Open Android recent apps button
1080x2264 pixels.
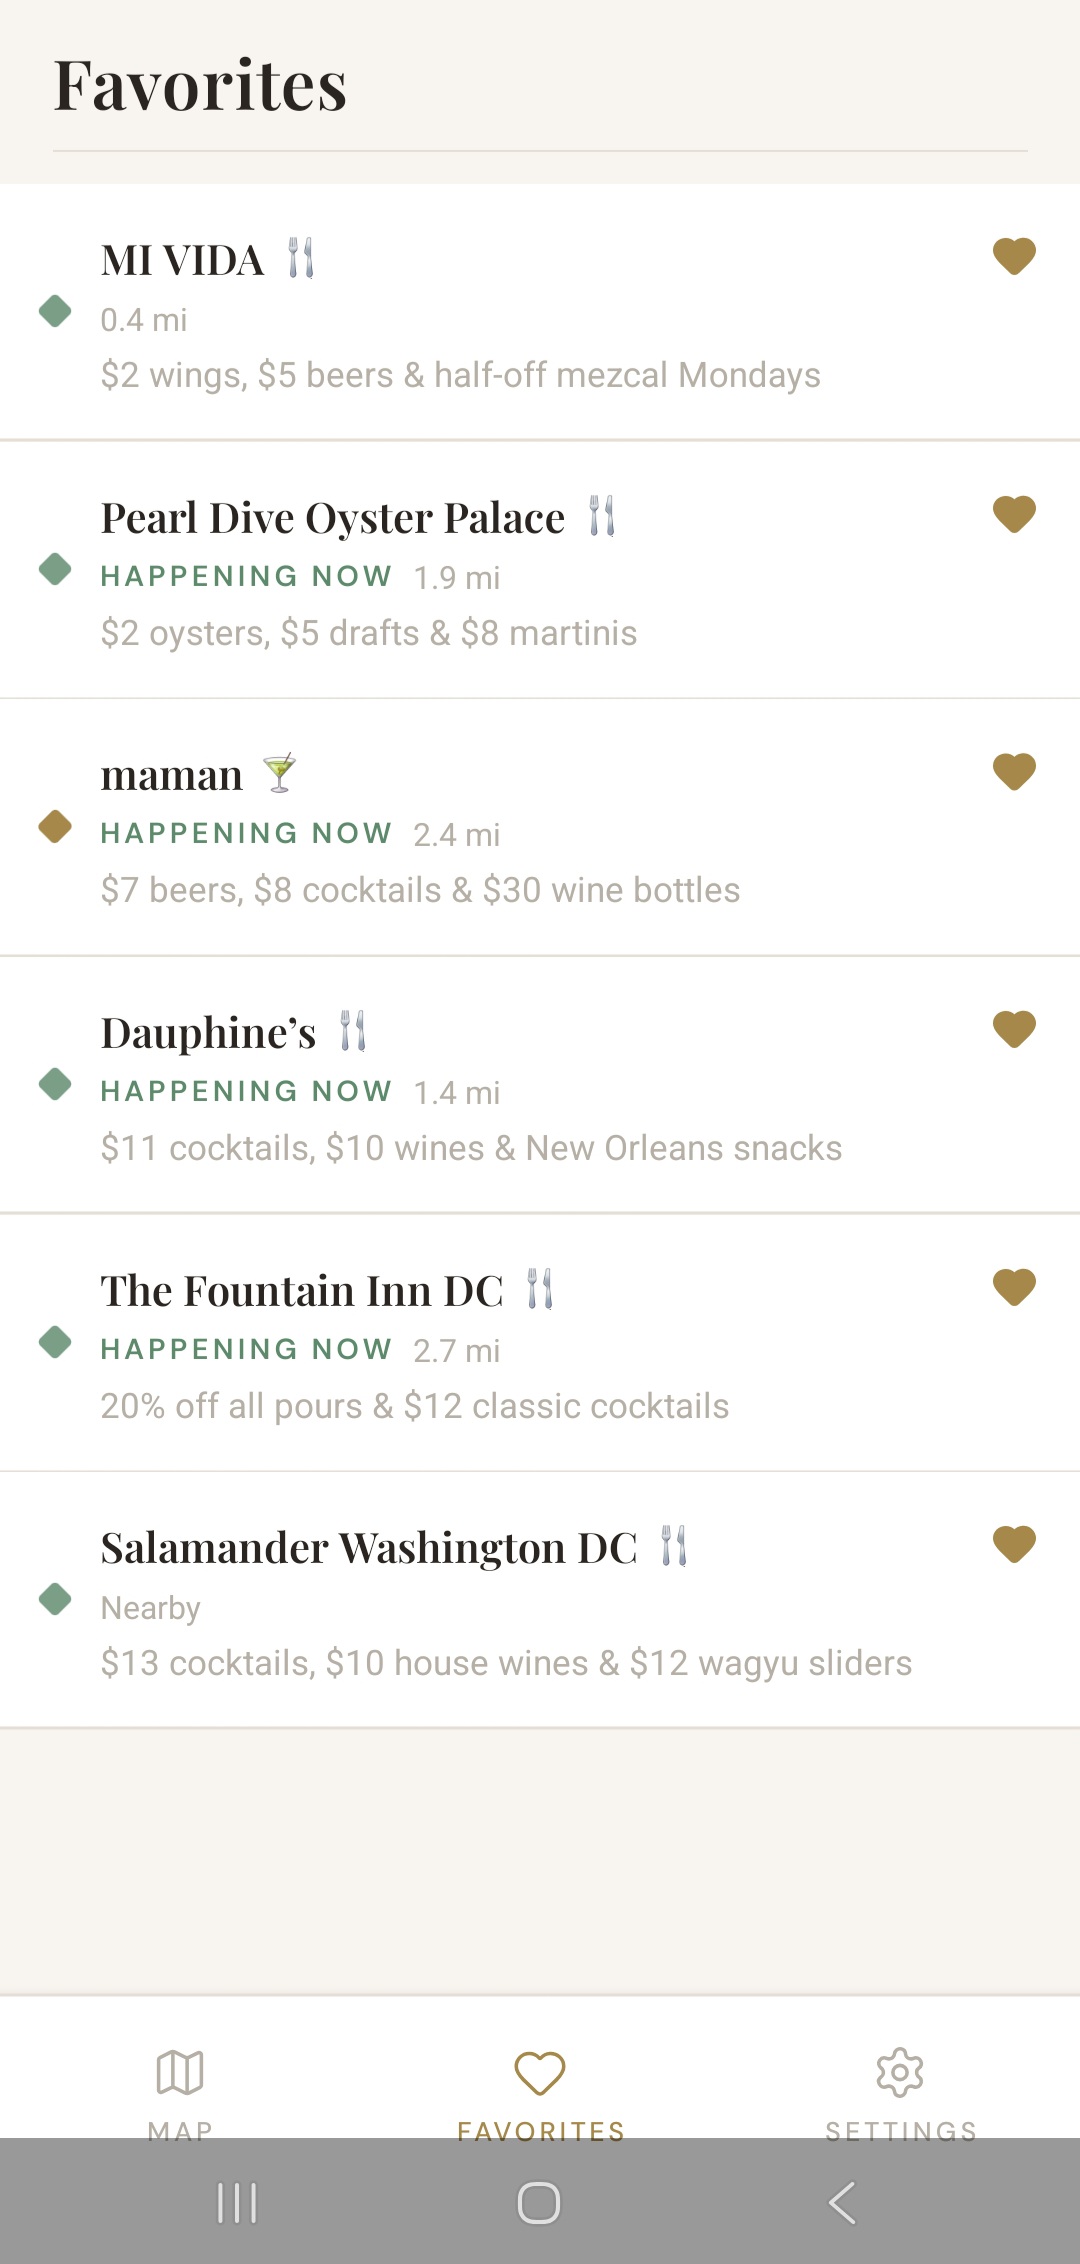[237, 2202]
